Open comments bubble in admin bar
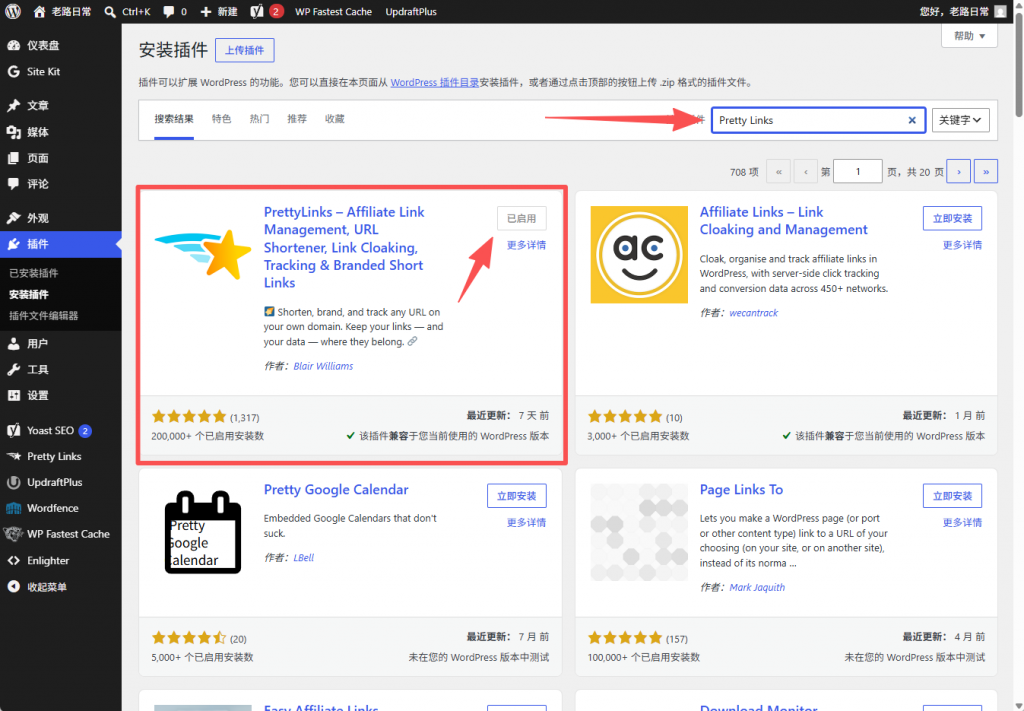Viewport: 1024px width, 711px height. [x=174, y=11]
